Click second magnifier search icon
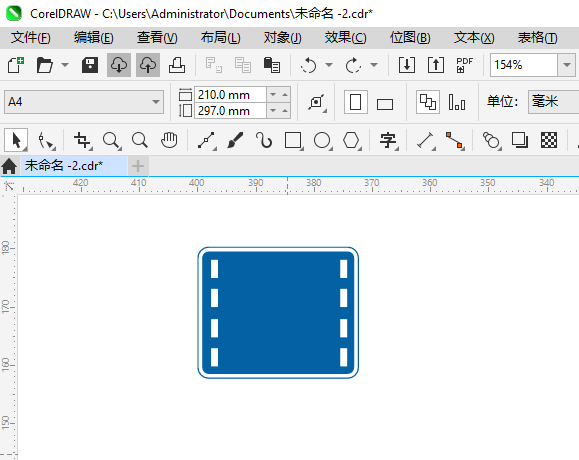This screenshot has width=579, height=460. click(140, 141)
